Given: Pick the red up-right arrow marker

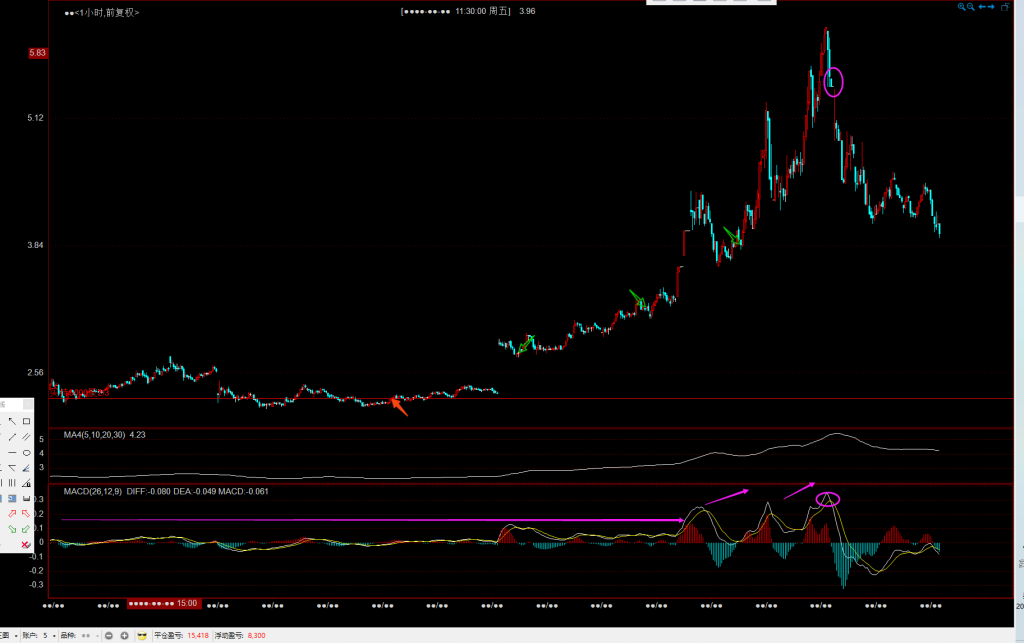Looking at the screenshot, I should click(11, 513).
